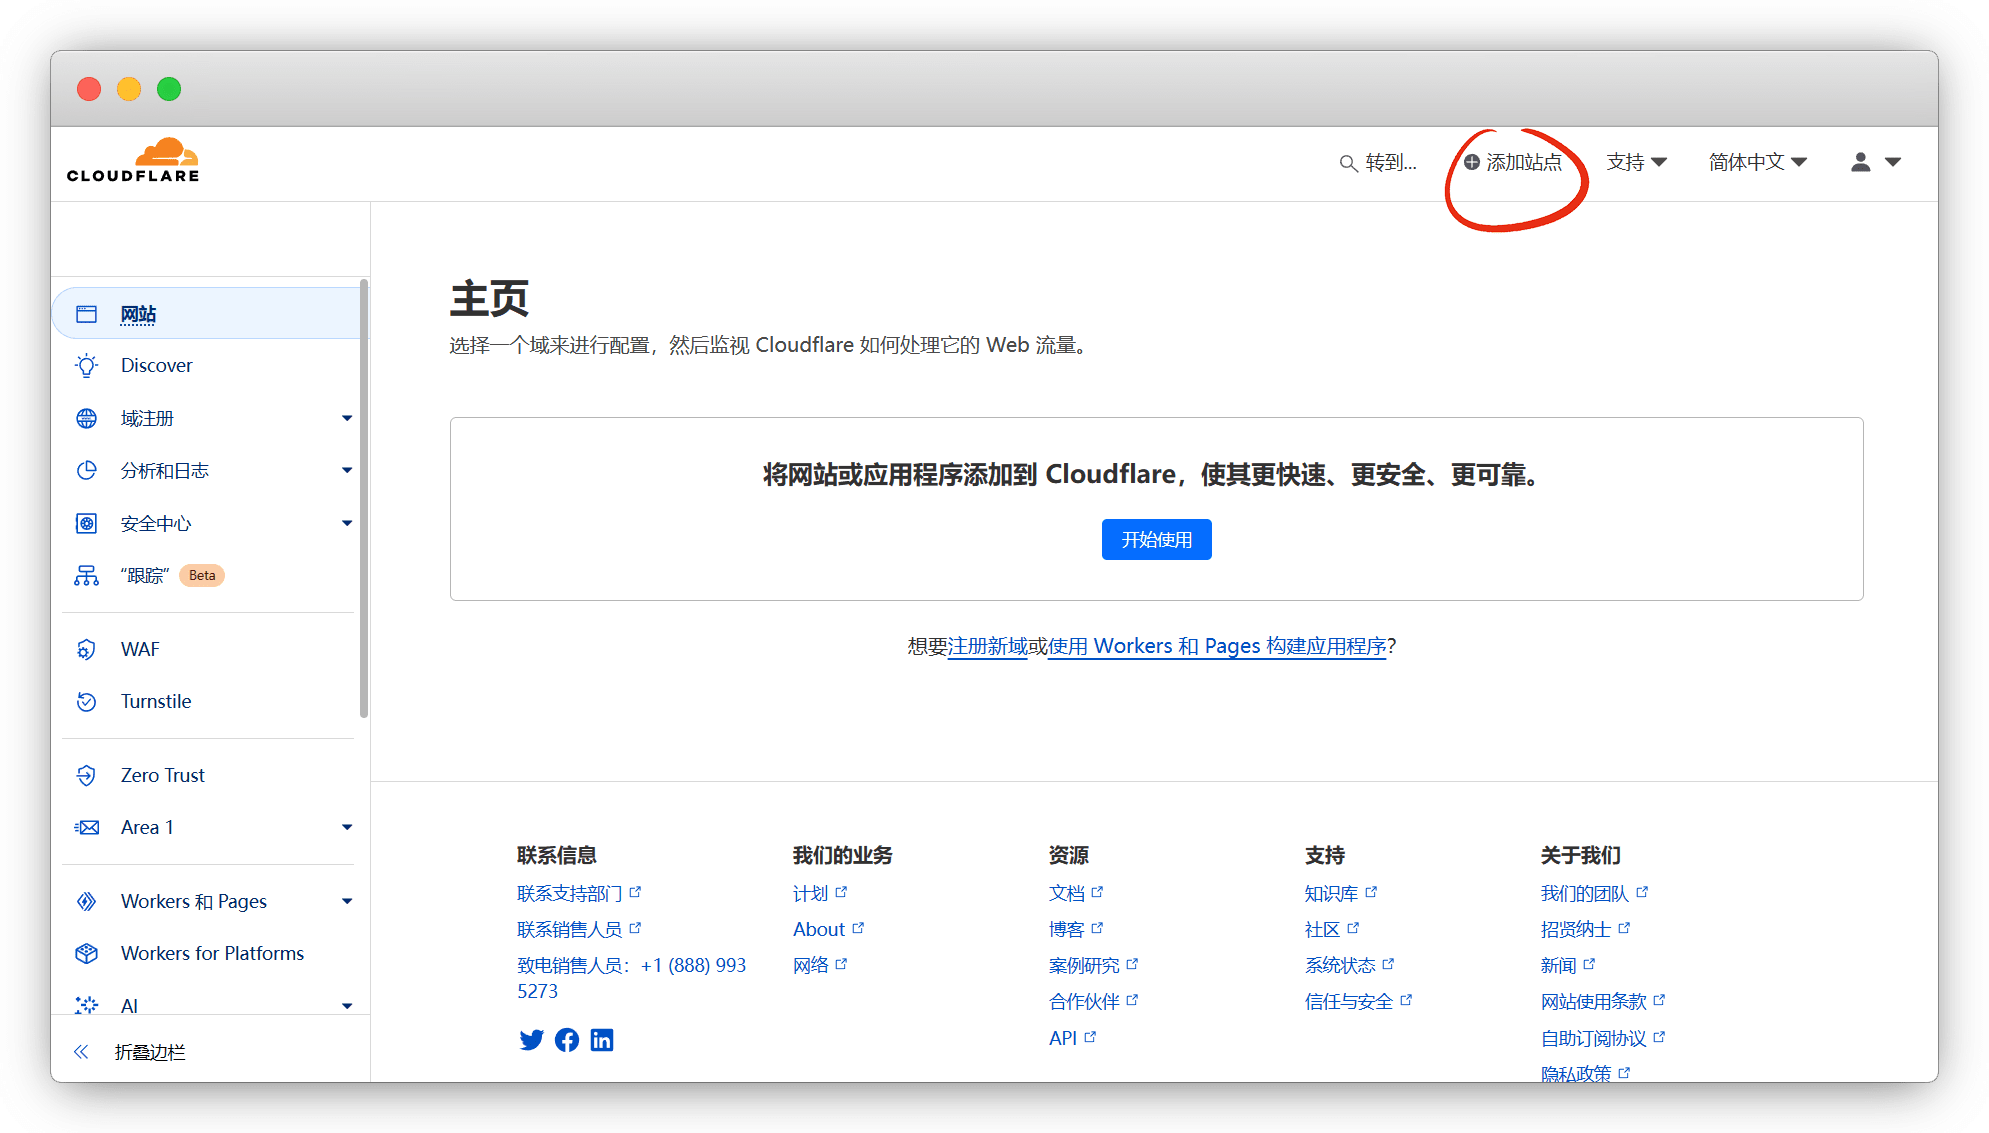Click the Workers for Platforms cube icon

87,954
